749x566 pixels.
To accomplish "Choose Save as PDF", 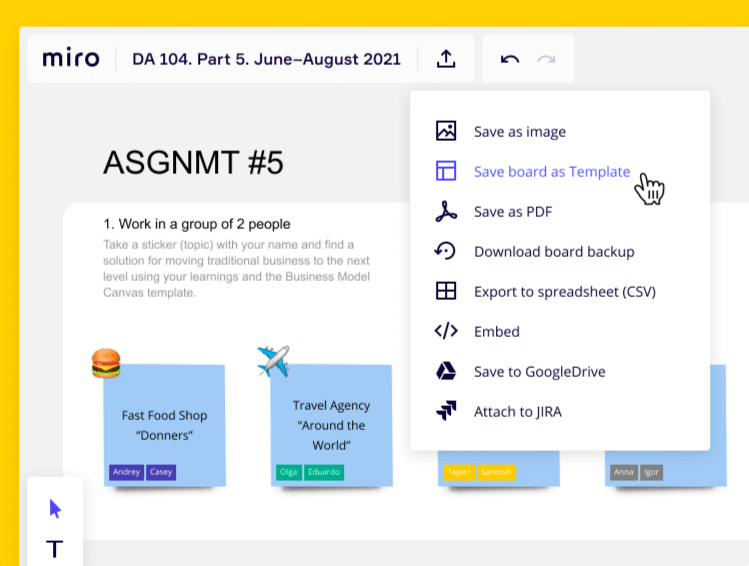I will tap(513, 212).
